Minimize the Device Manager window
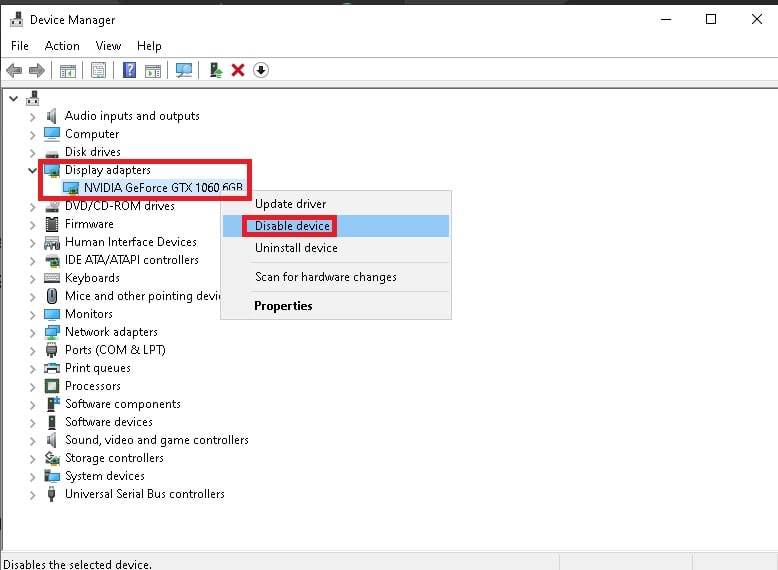The width and height of the screenshot is (778, 570). [666, 19]
